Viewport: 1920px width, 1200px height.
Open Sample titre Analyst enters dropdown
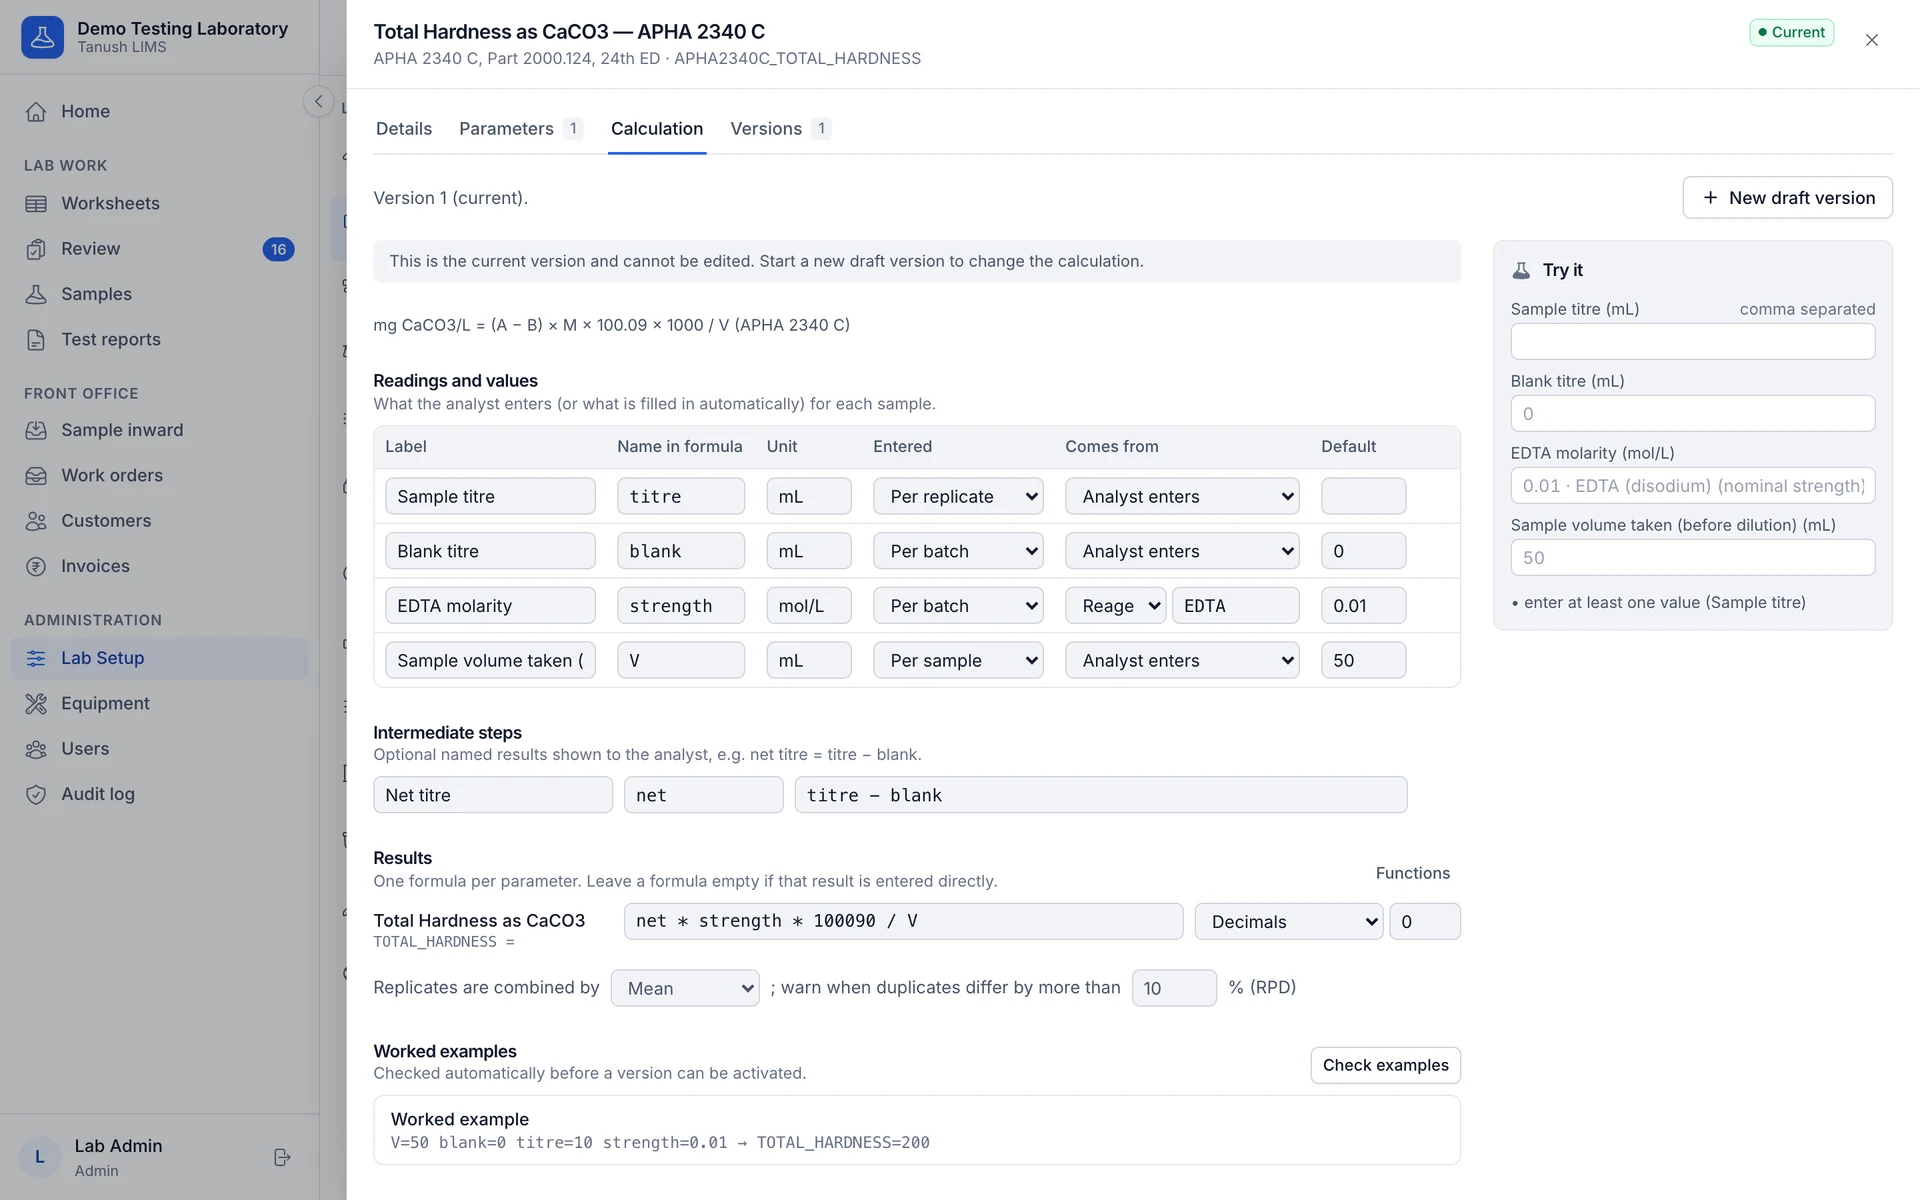pos(1182,496)
